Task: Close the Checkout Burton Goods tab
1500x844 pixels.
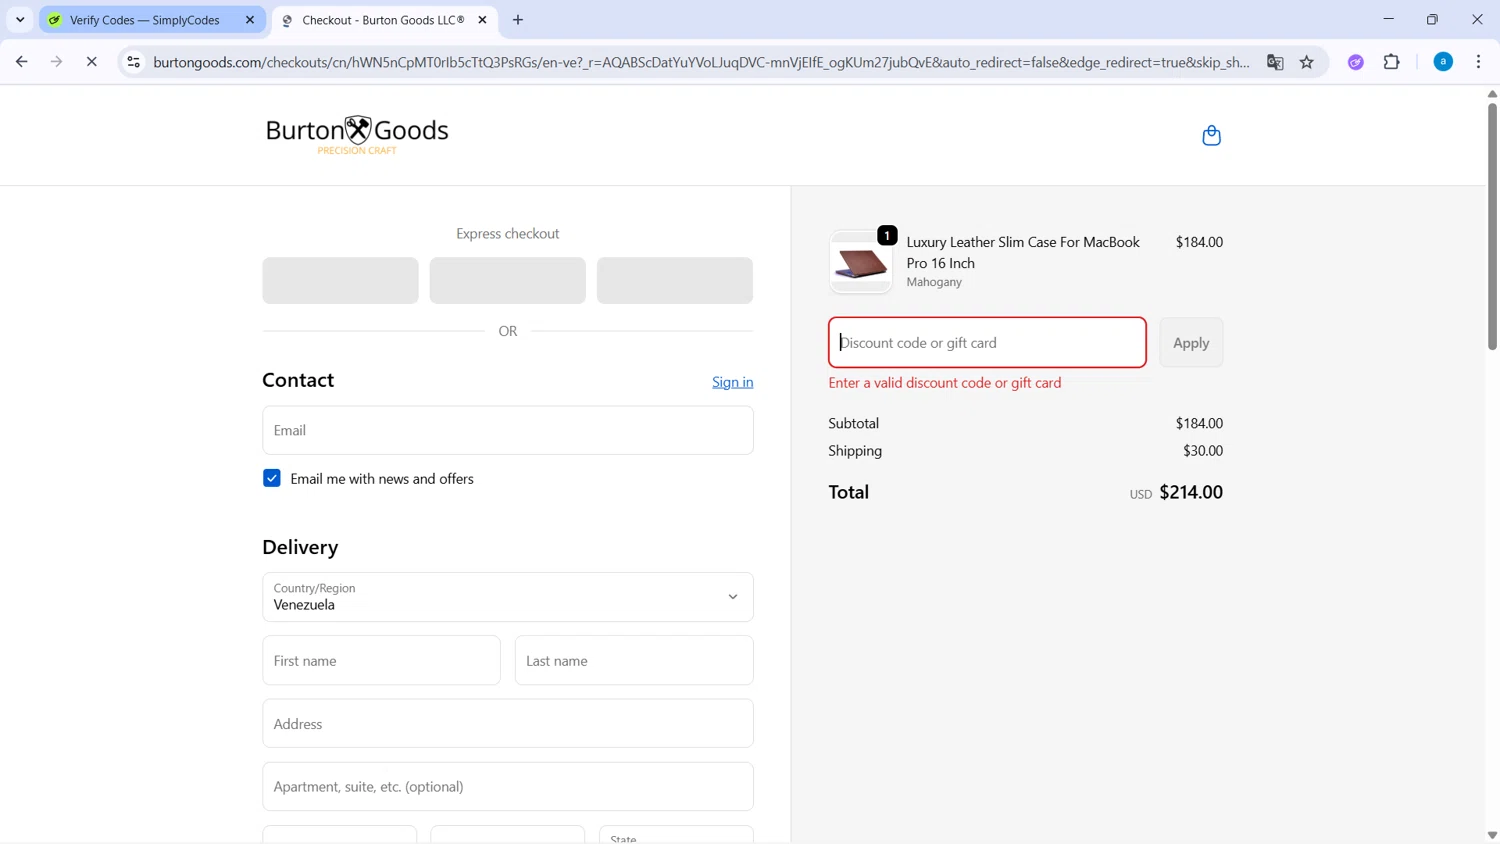Action: pos(482,20)
